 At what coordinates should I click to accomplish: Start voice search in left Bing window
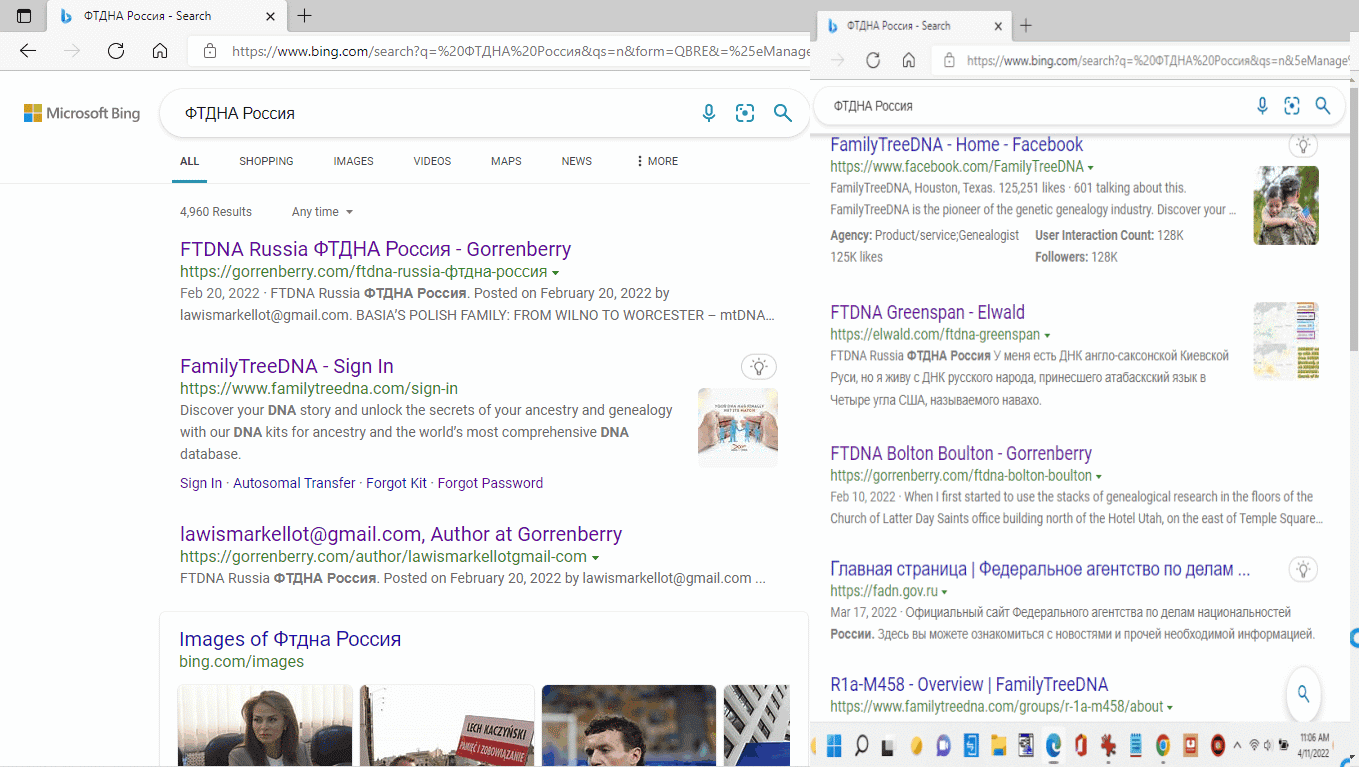pyautogui.click(x=709, y=113)
